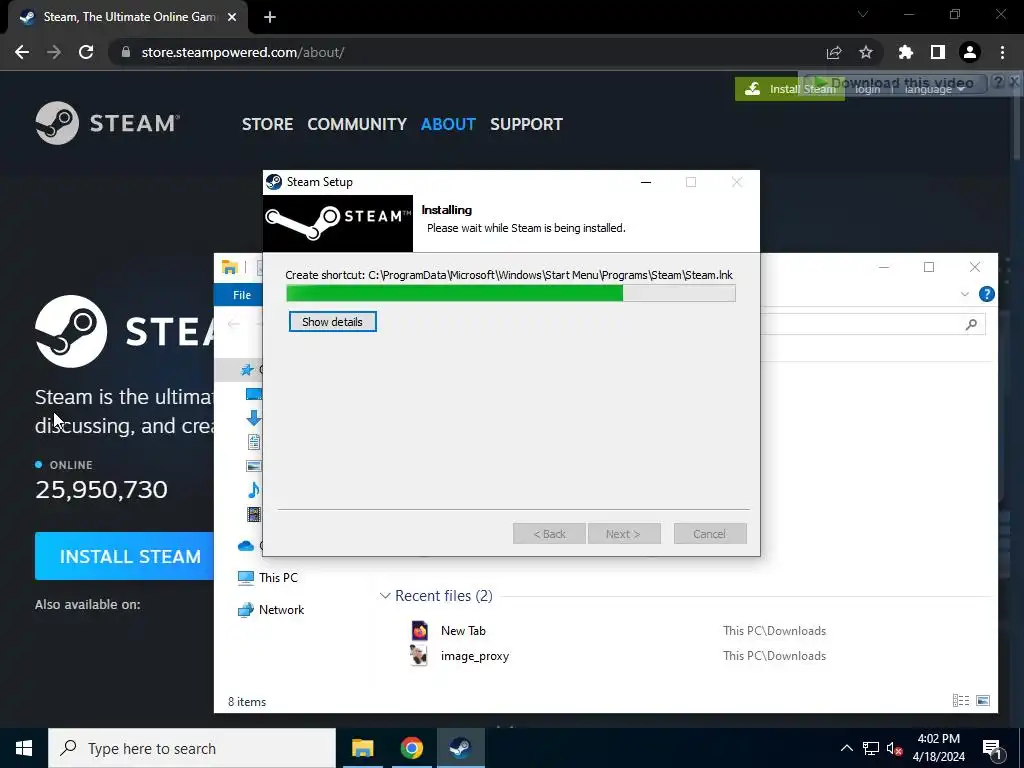Click the Music note icon in the sidebar
This screenshot has width=1024, height=768.
tap(254, 489)
